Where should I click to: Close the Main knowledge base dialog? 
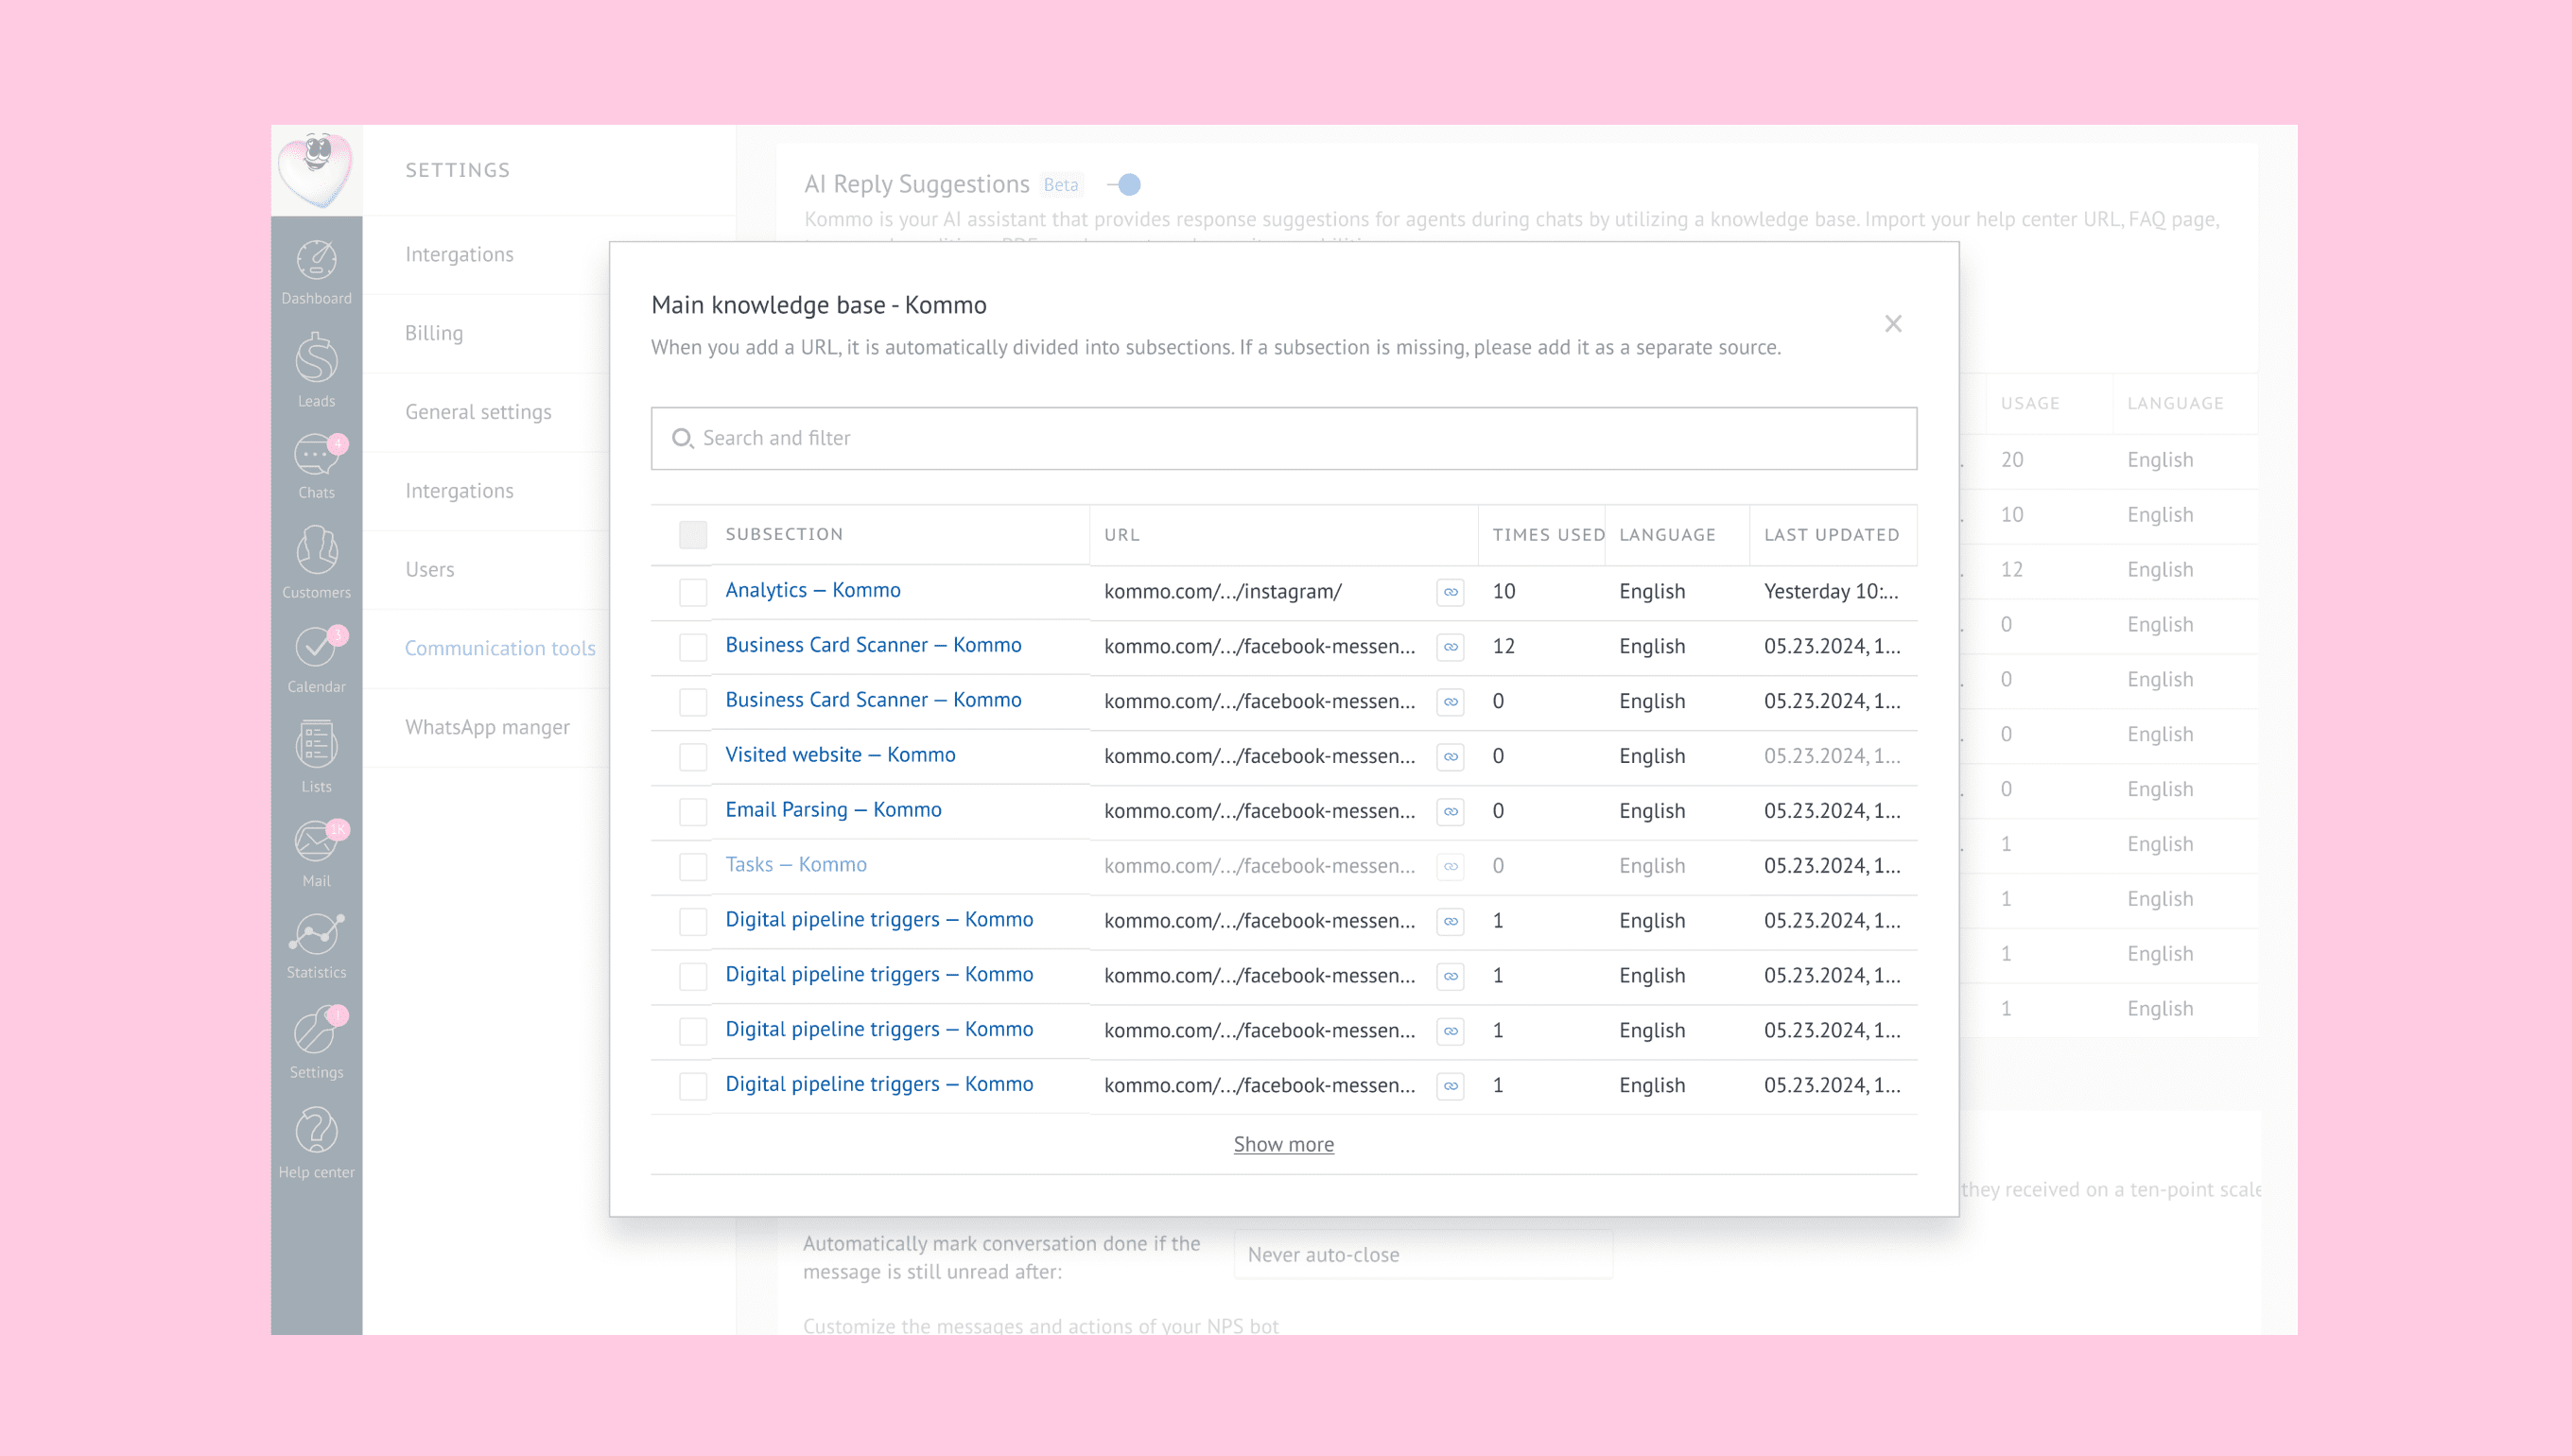1892,323
